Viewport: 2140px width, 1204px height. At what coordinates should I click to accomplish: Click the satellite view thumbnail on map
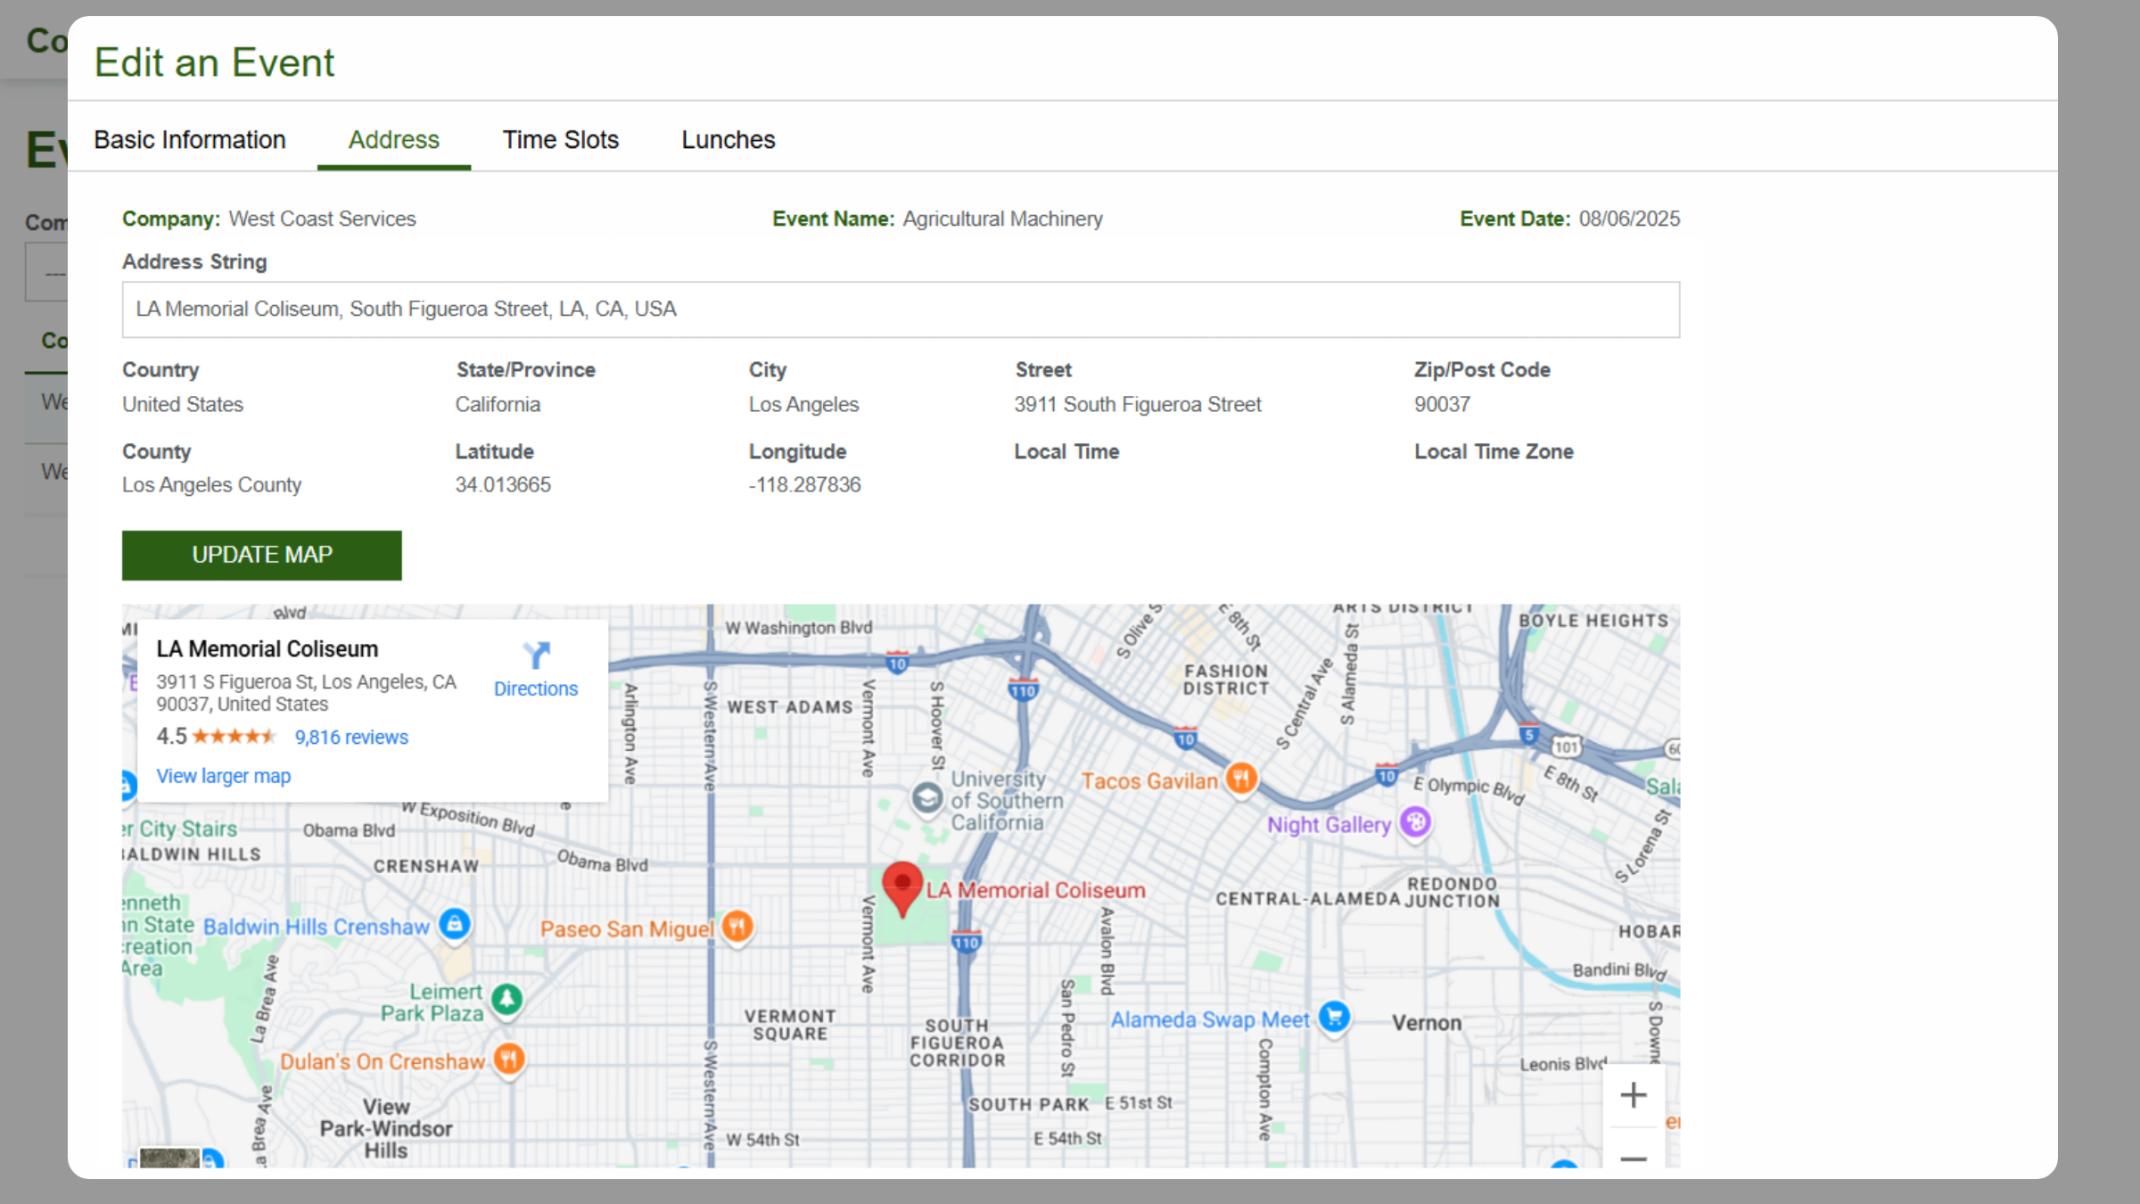tap(170, 1157)
